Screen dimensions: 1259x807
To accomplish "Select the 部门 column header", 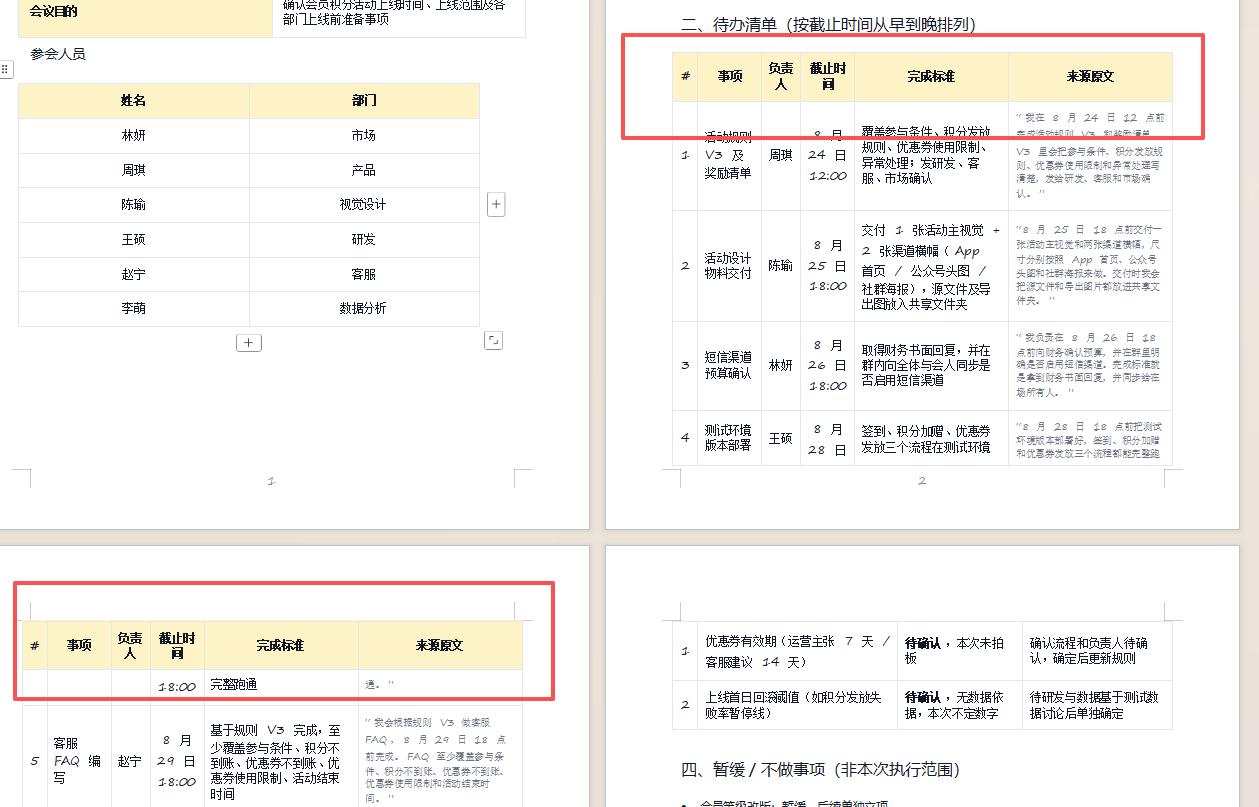I will tap(364, 101).
